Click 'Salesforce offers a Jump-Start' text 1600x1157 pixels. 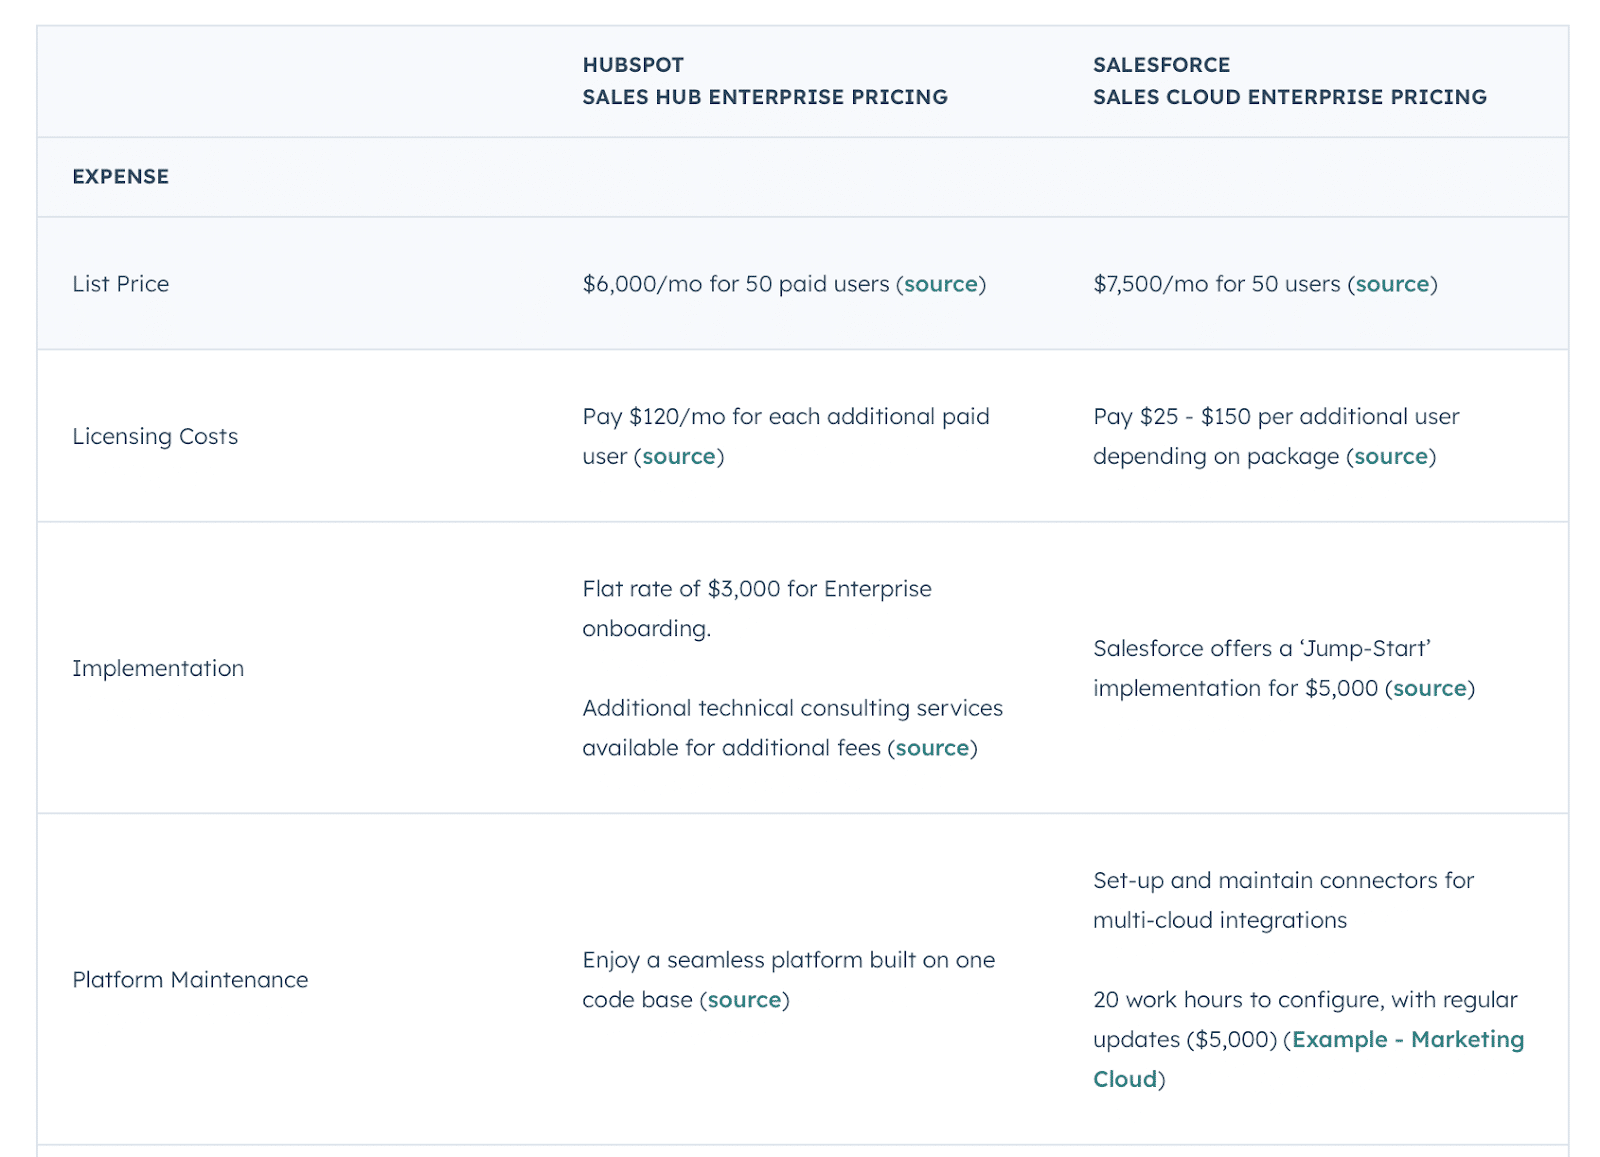point(1262,648)
